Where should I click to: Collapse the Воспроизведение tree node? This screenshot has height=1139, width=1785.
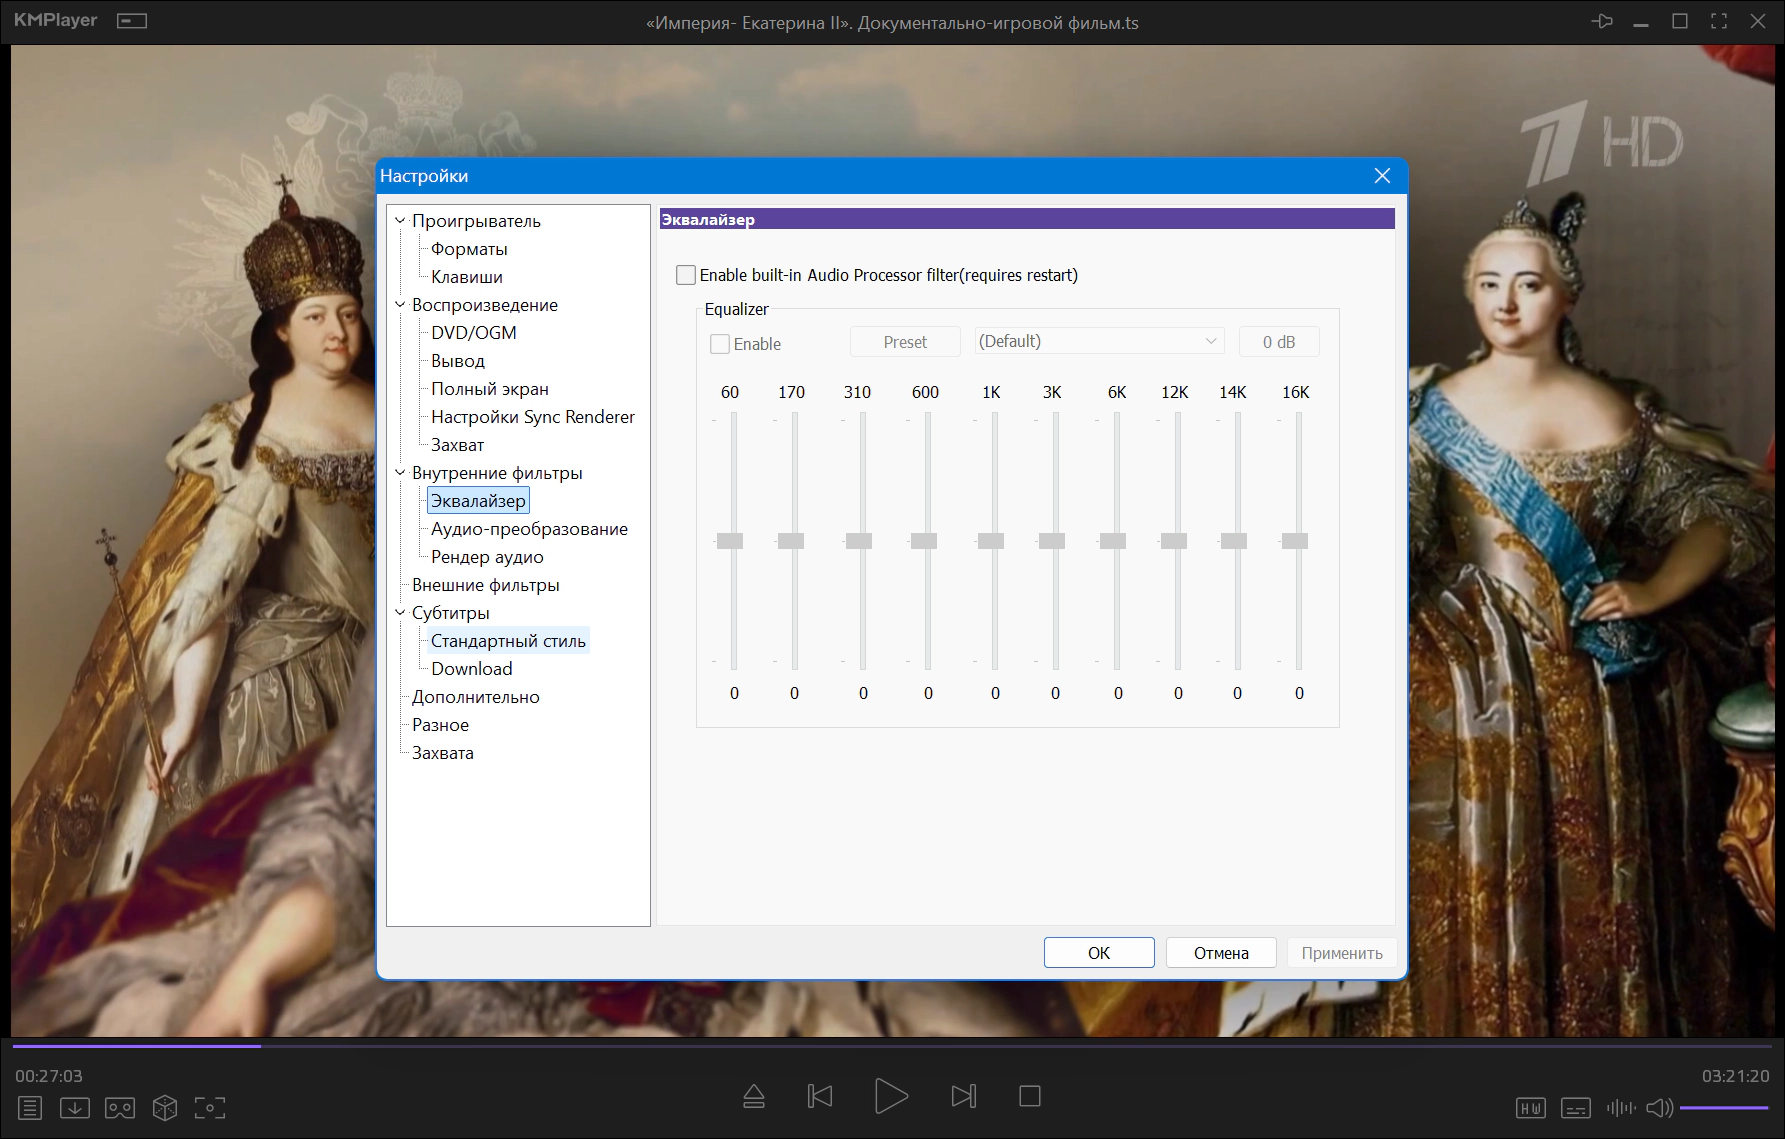(x=401, y=305)
